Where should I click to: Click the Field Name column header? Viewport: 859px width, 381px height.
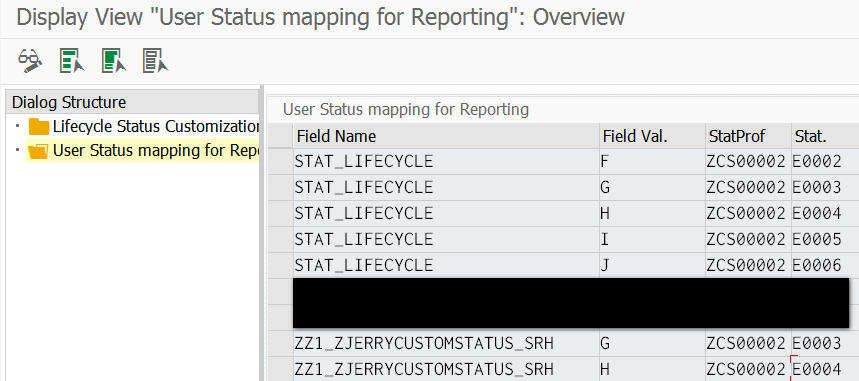tap(446, 136)
